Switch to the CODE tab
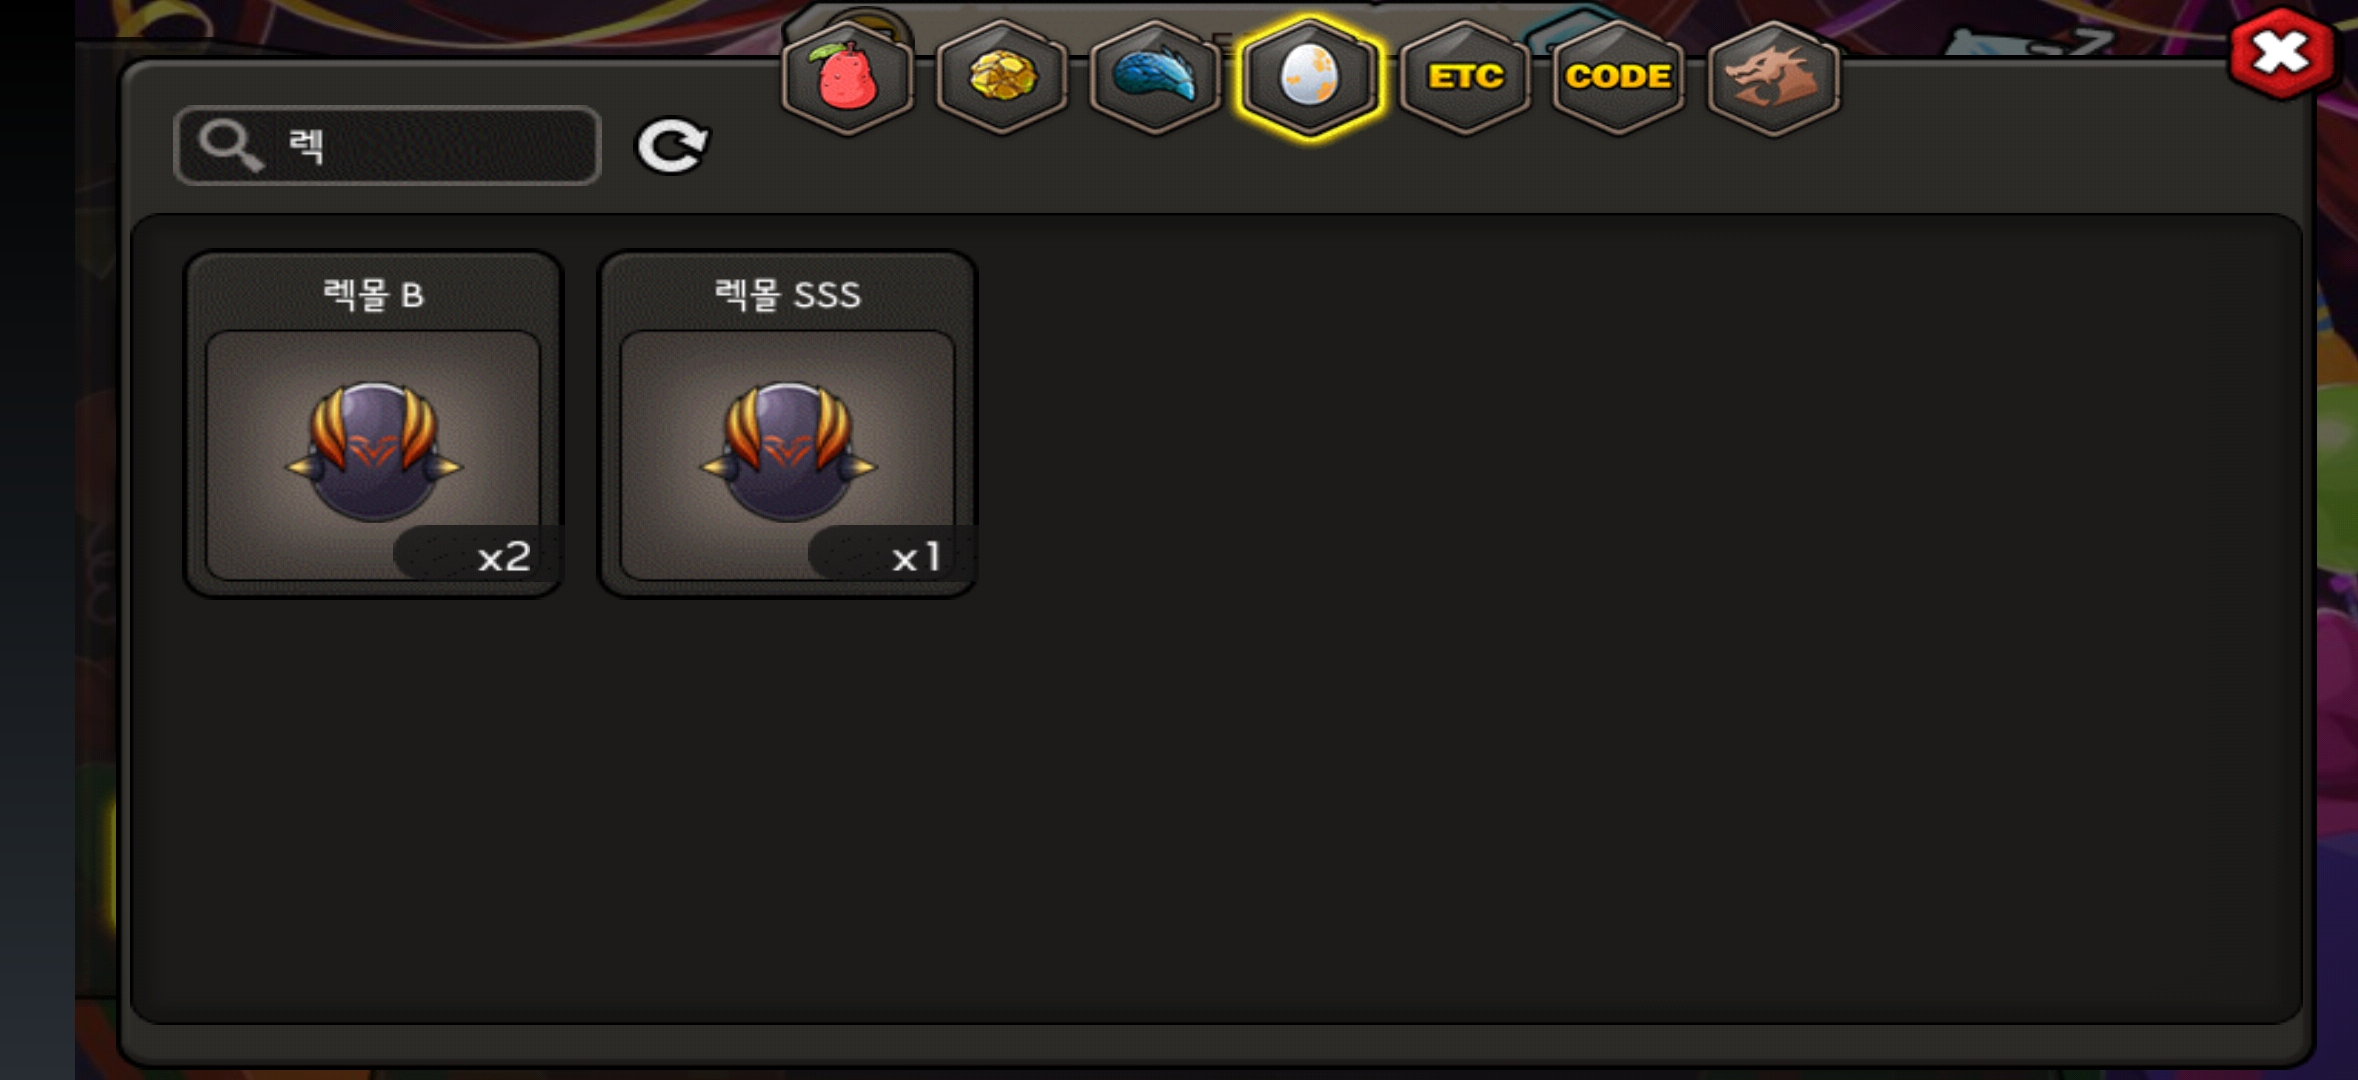 coord(1618,78)
